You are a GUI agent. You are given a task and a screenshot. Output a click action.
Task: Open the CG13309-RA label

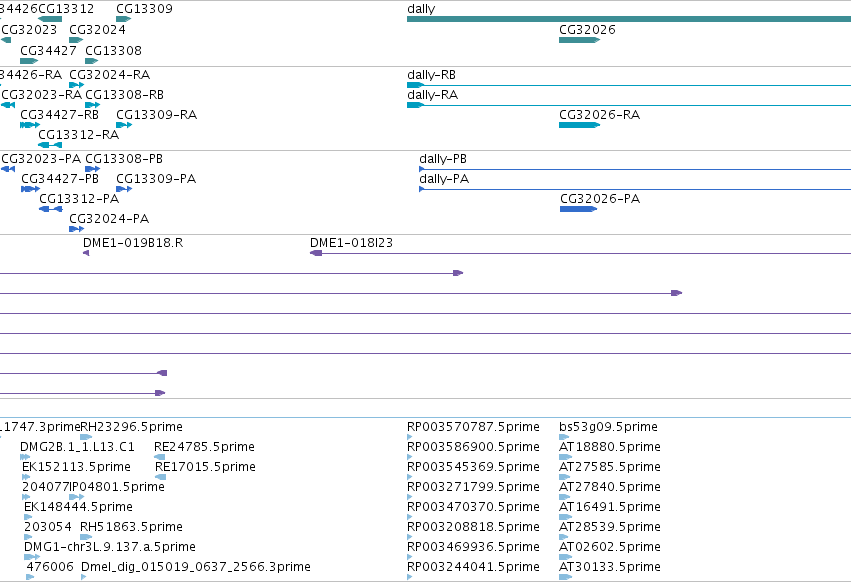coord(156,115)
